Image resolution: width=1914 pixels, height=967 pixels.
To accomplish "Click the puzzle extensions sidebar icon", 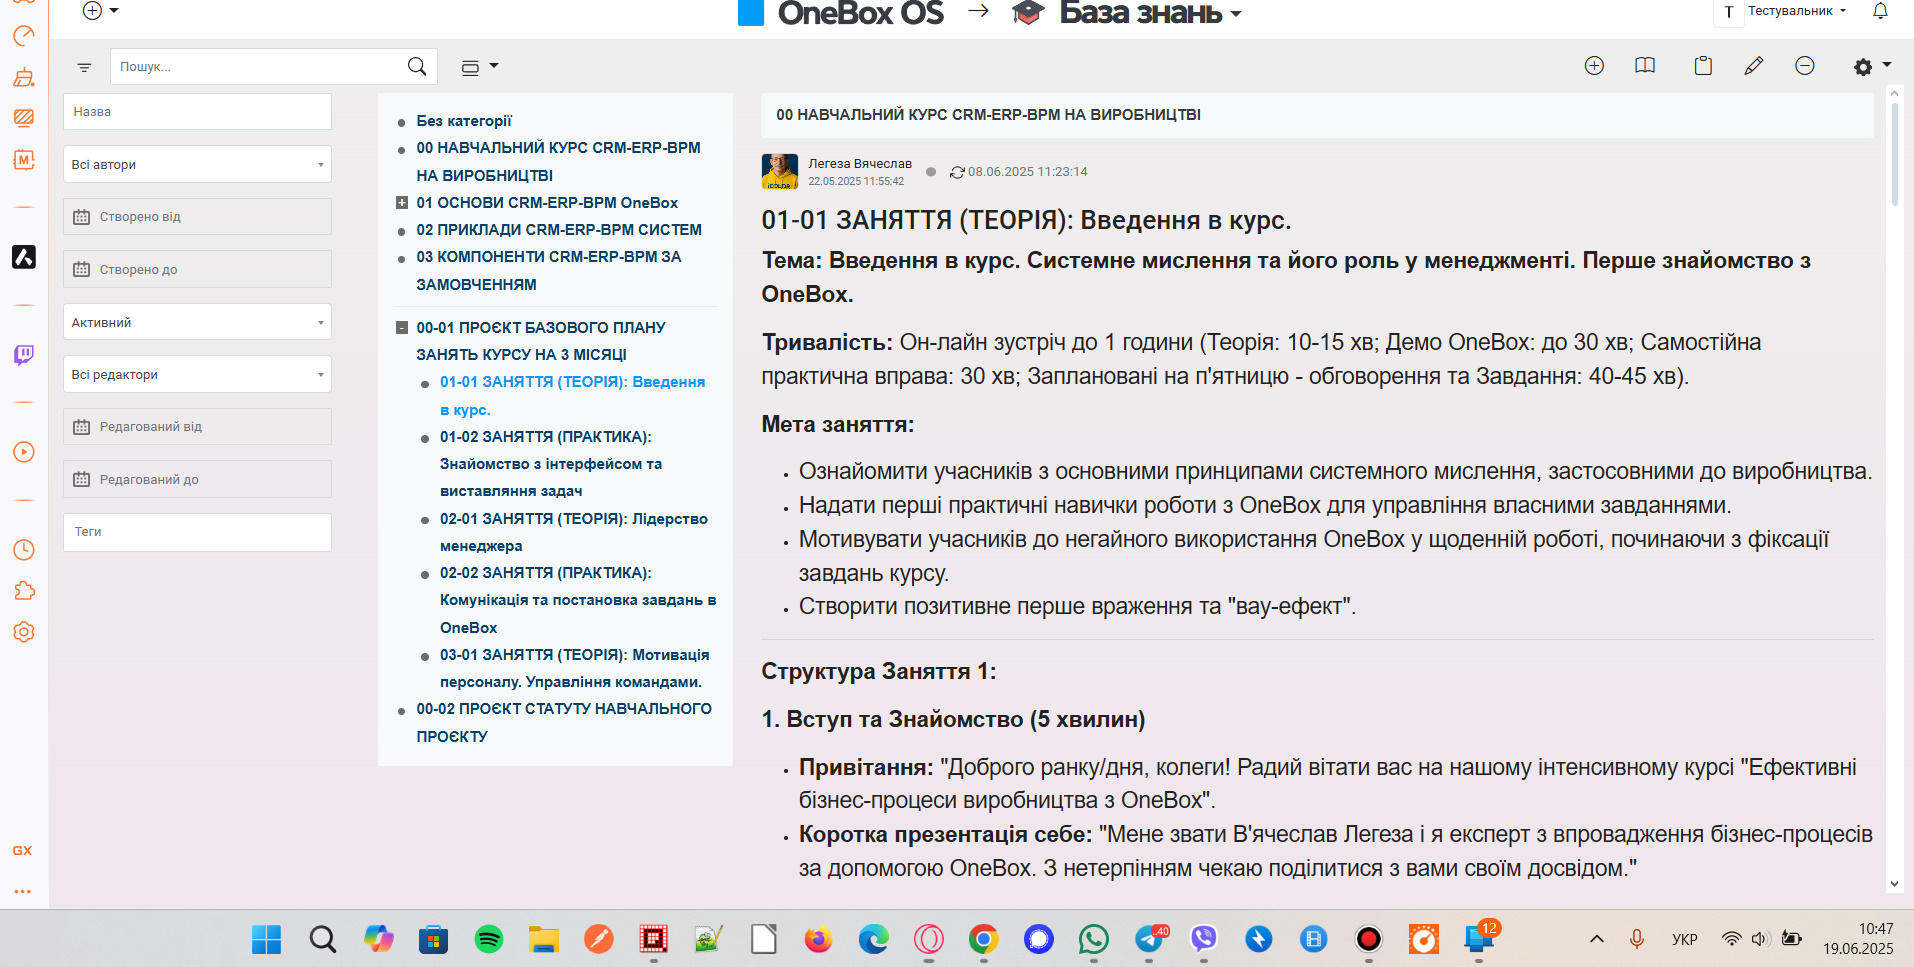I will [x=24, y=591].
